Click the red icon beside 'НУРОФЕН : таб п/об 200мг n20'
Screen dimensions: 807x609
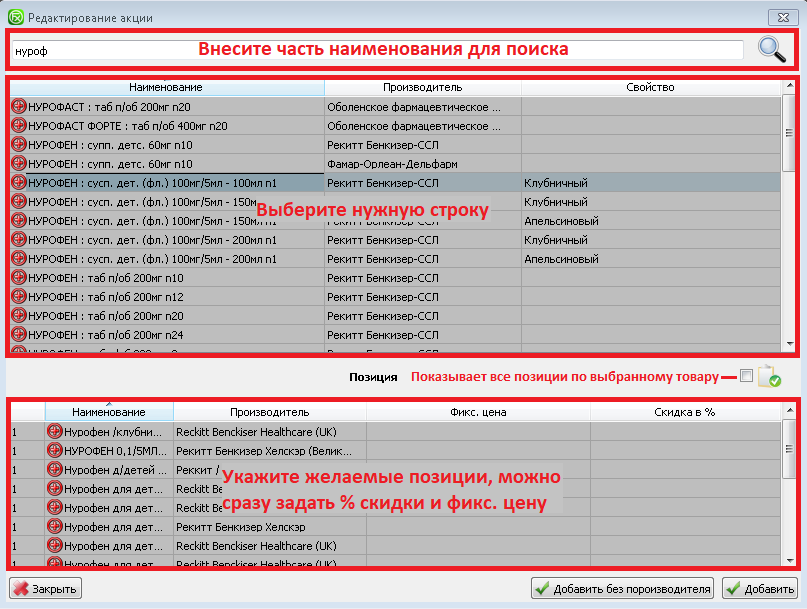pyautogui.click(x=19, y=316)
